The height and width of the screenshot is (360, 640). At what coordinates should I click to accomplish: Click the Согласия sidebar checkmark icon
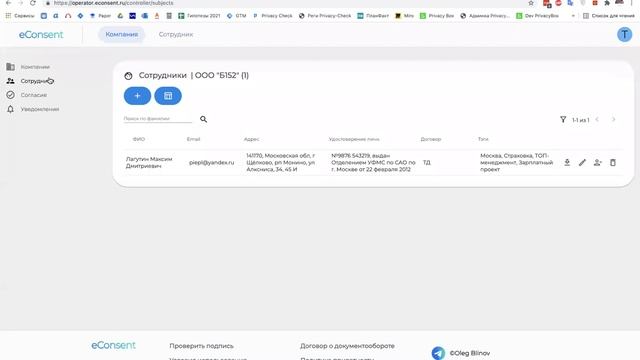click(10, 95)
